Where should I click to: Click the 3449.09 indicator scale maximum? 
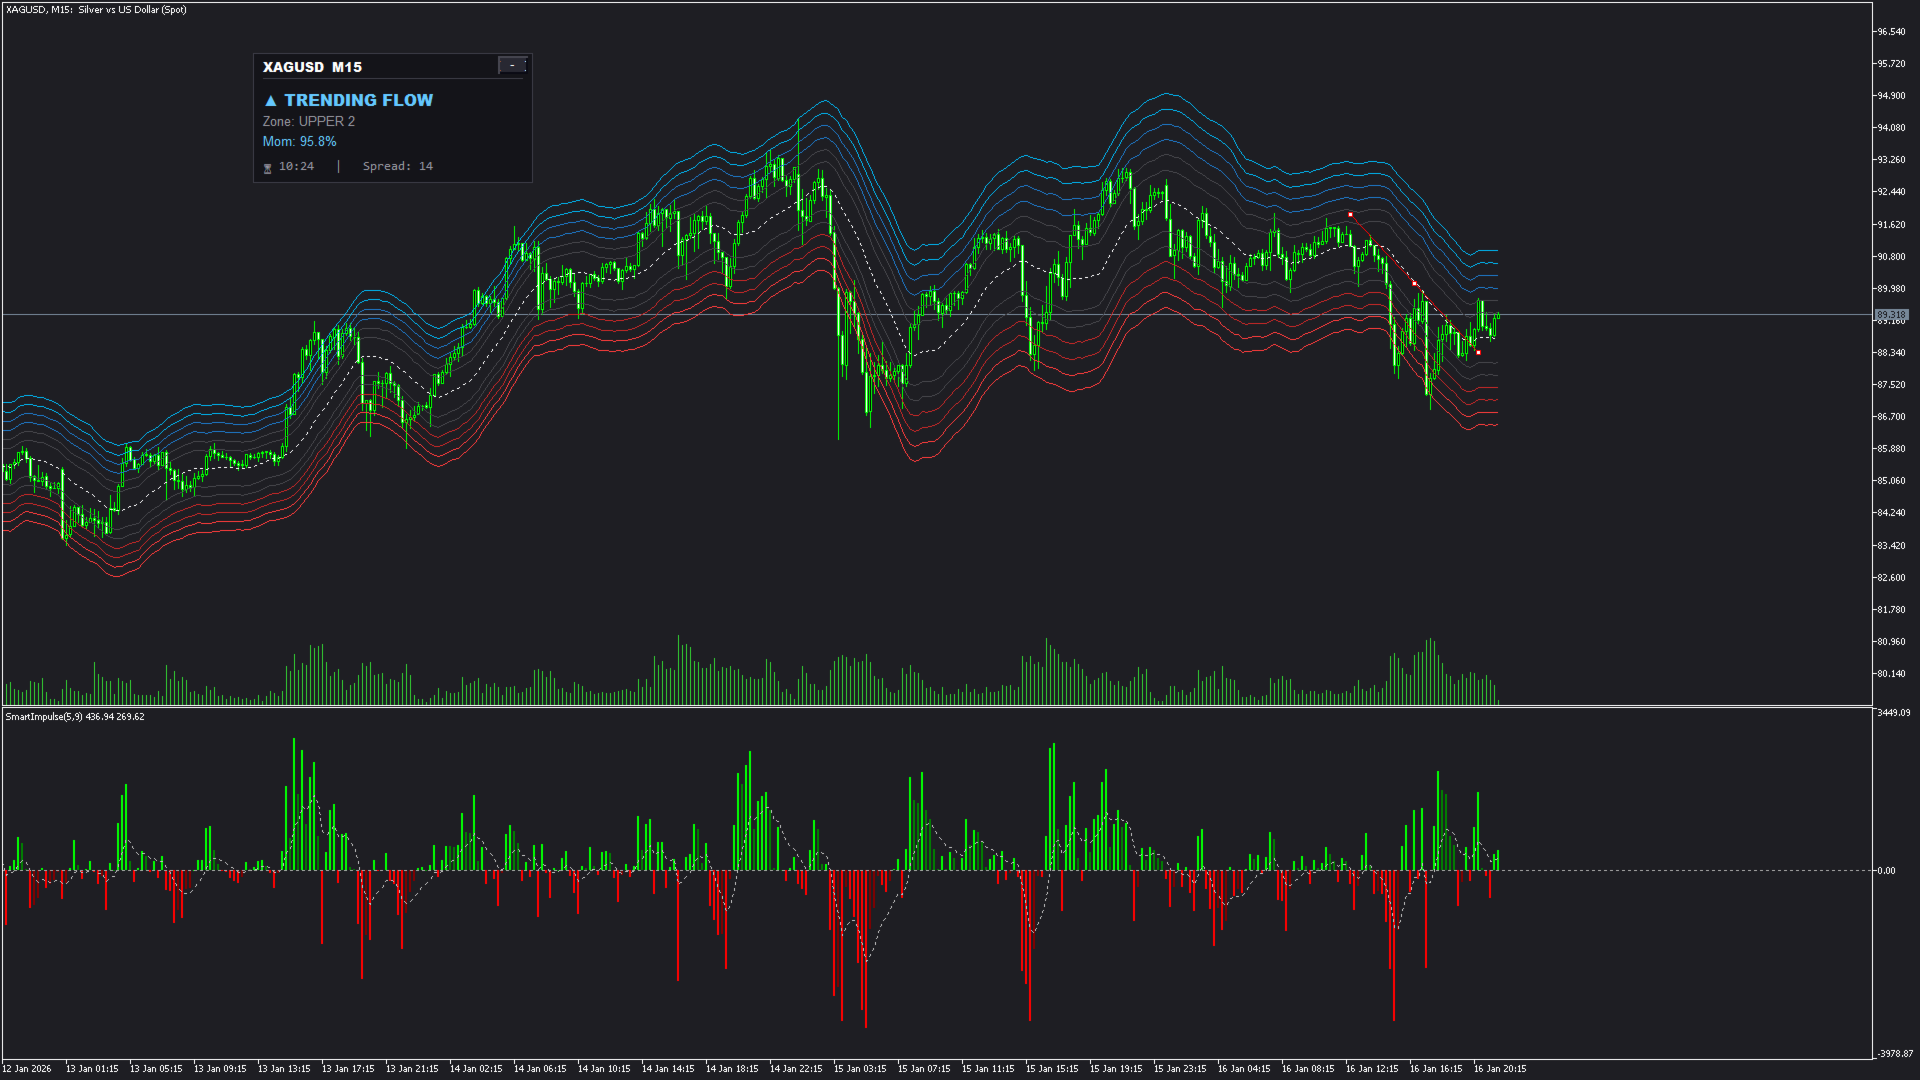pyautogui.click(x=1893, y=713)
